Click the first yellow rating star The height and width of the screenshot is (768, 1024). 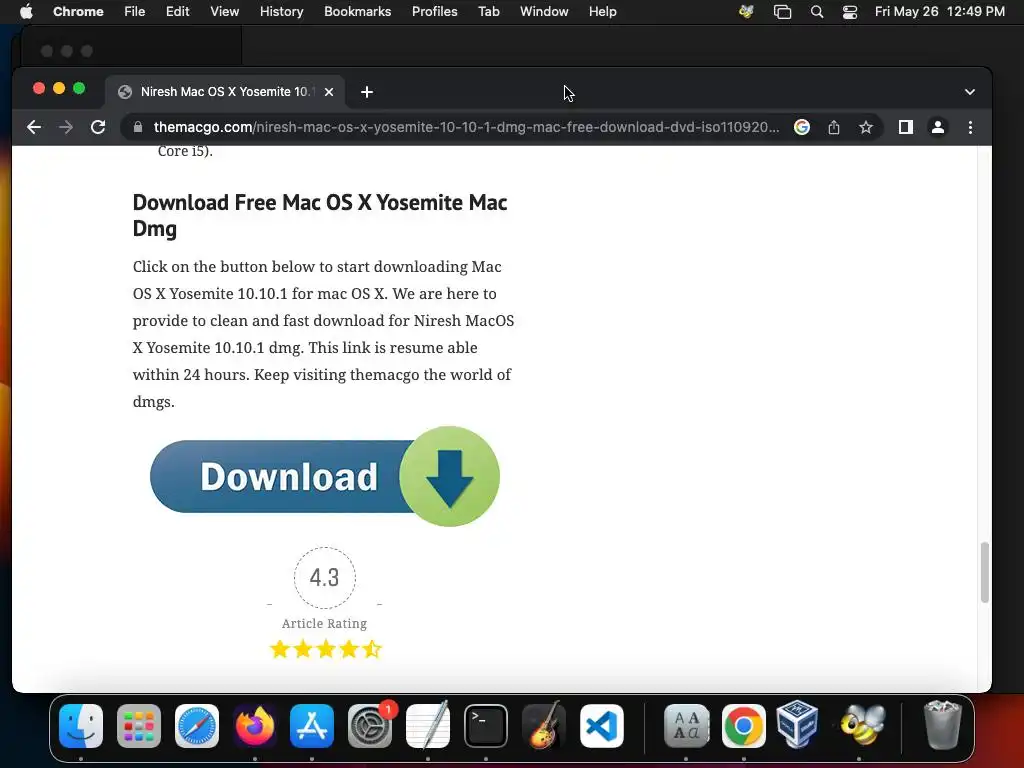click(280, 649)
